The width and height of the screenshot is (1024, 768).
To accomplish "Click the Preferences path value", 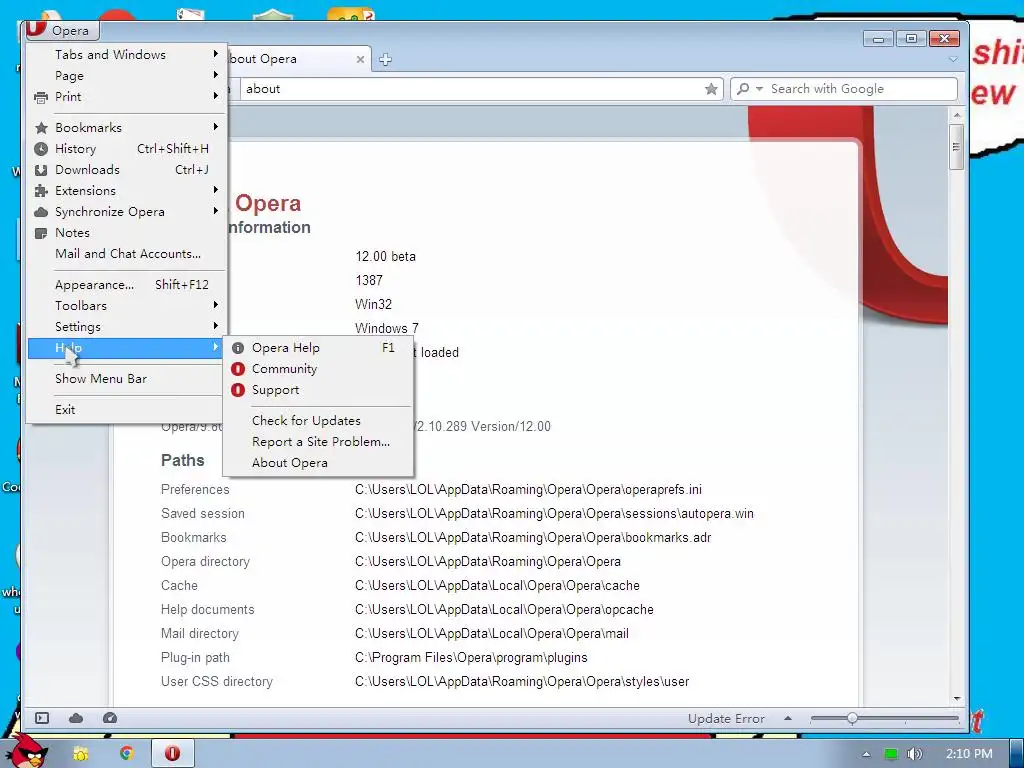I will (x=528, y=490).
